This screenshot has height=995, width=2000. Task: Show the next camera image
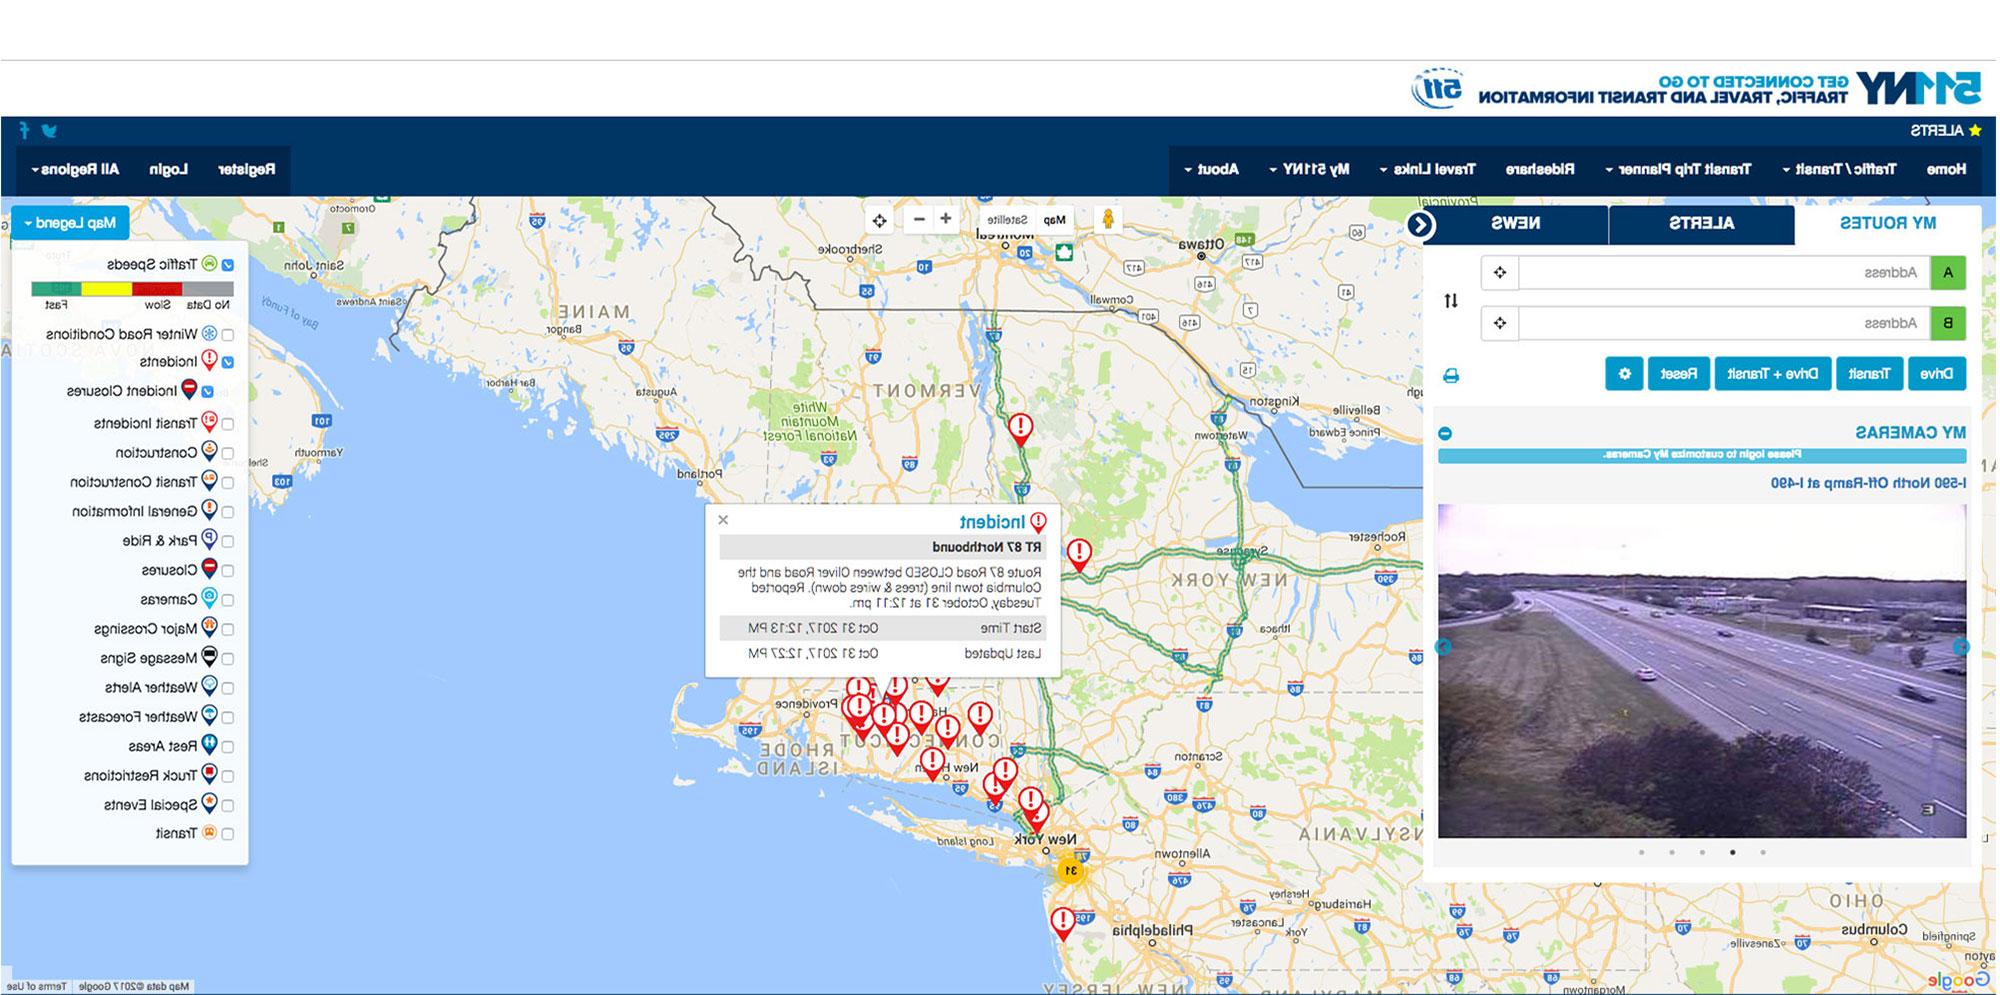1443,647
